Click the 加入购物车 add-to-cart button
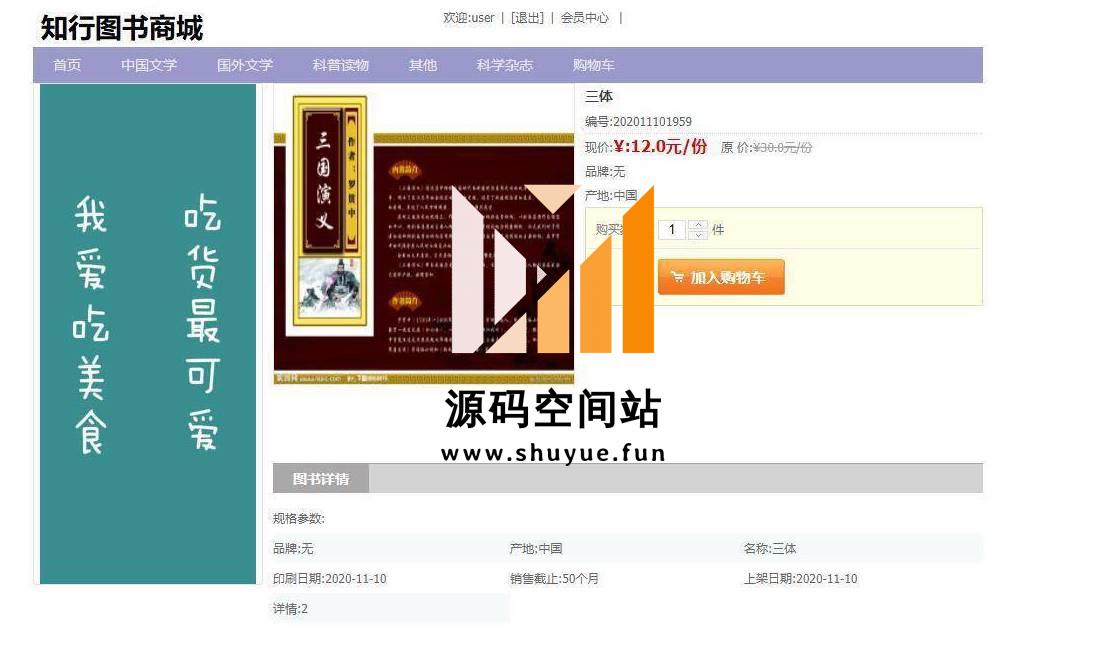 pos(721,277)
